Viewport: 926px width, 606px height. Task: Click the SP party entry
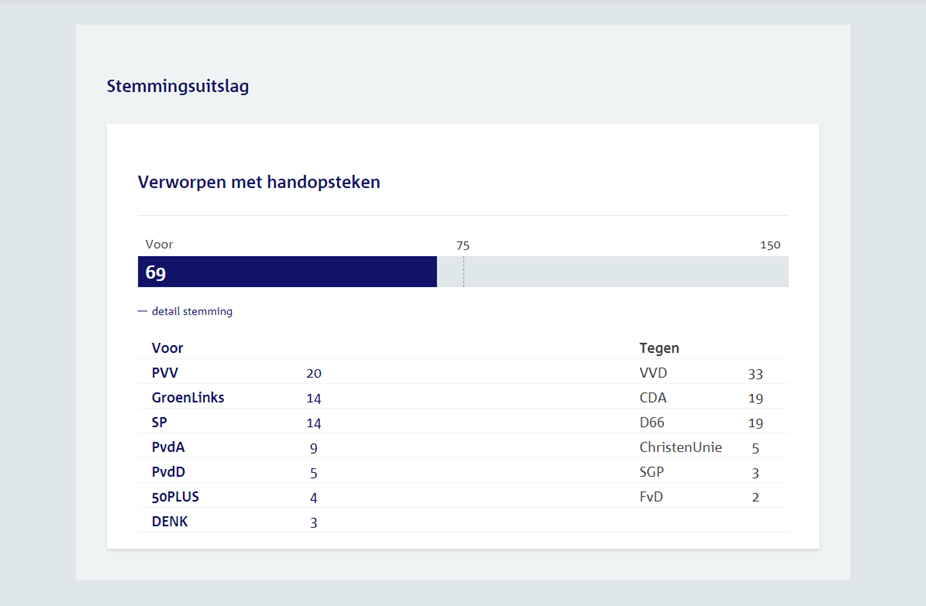pyautogui.click(x=159, y=422)
